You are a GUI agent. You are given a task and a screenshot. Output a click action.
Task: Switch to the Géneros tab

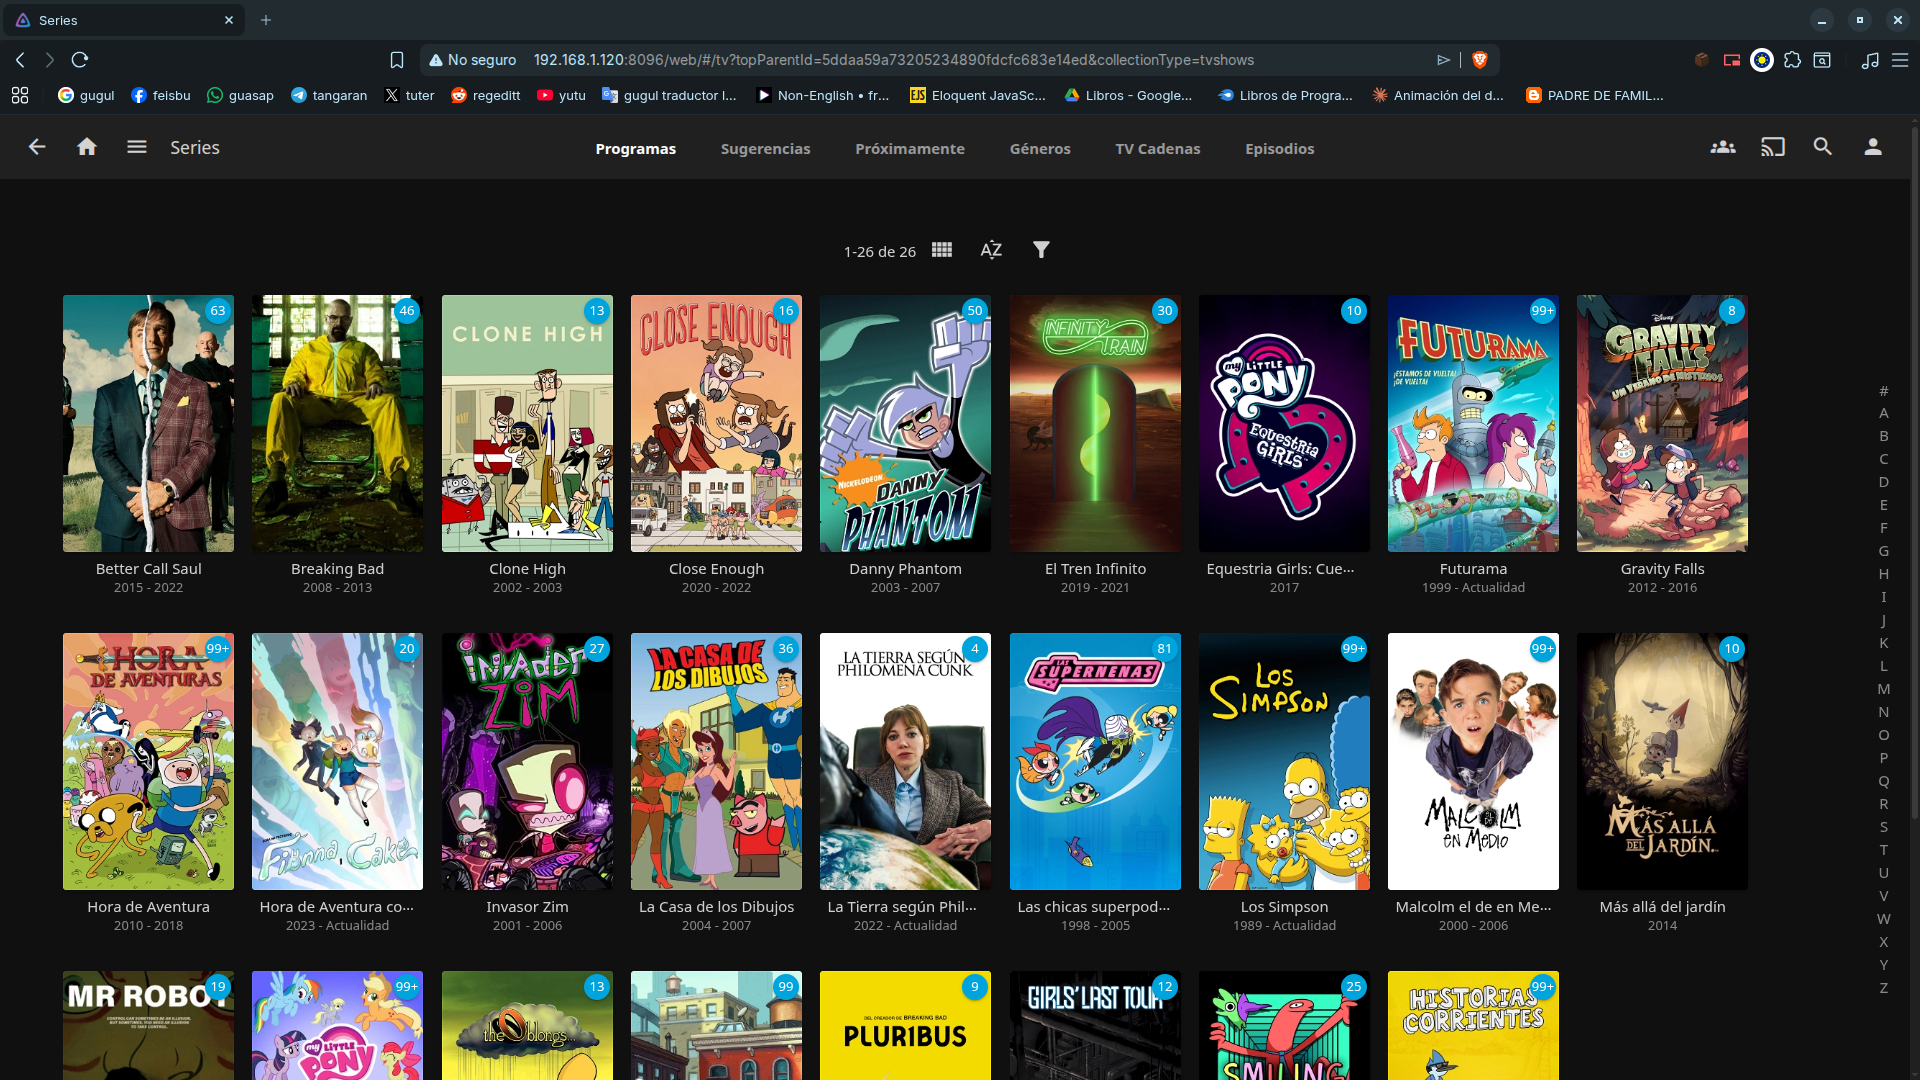1040,149
